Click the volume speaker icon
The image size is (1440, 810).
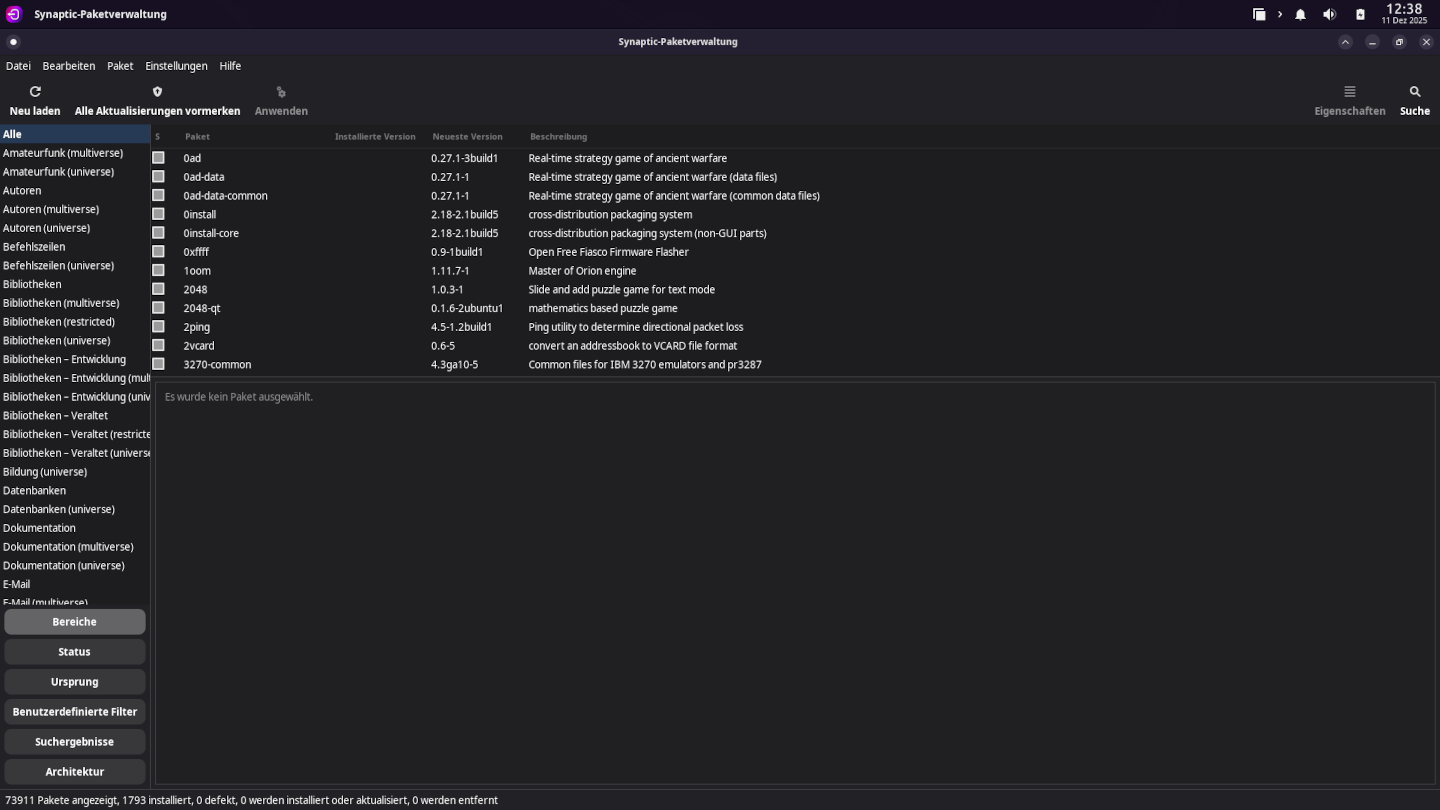1329,15
